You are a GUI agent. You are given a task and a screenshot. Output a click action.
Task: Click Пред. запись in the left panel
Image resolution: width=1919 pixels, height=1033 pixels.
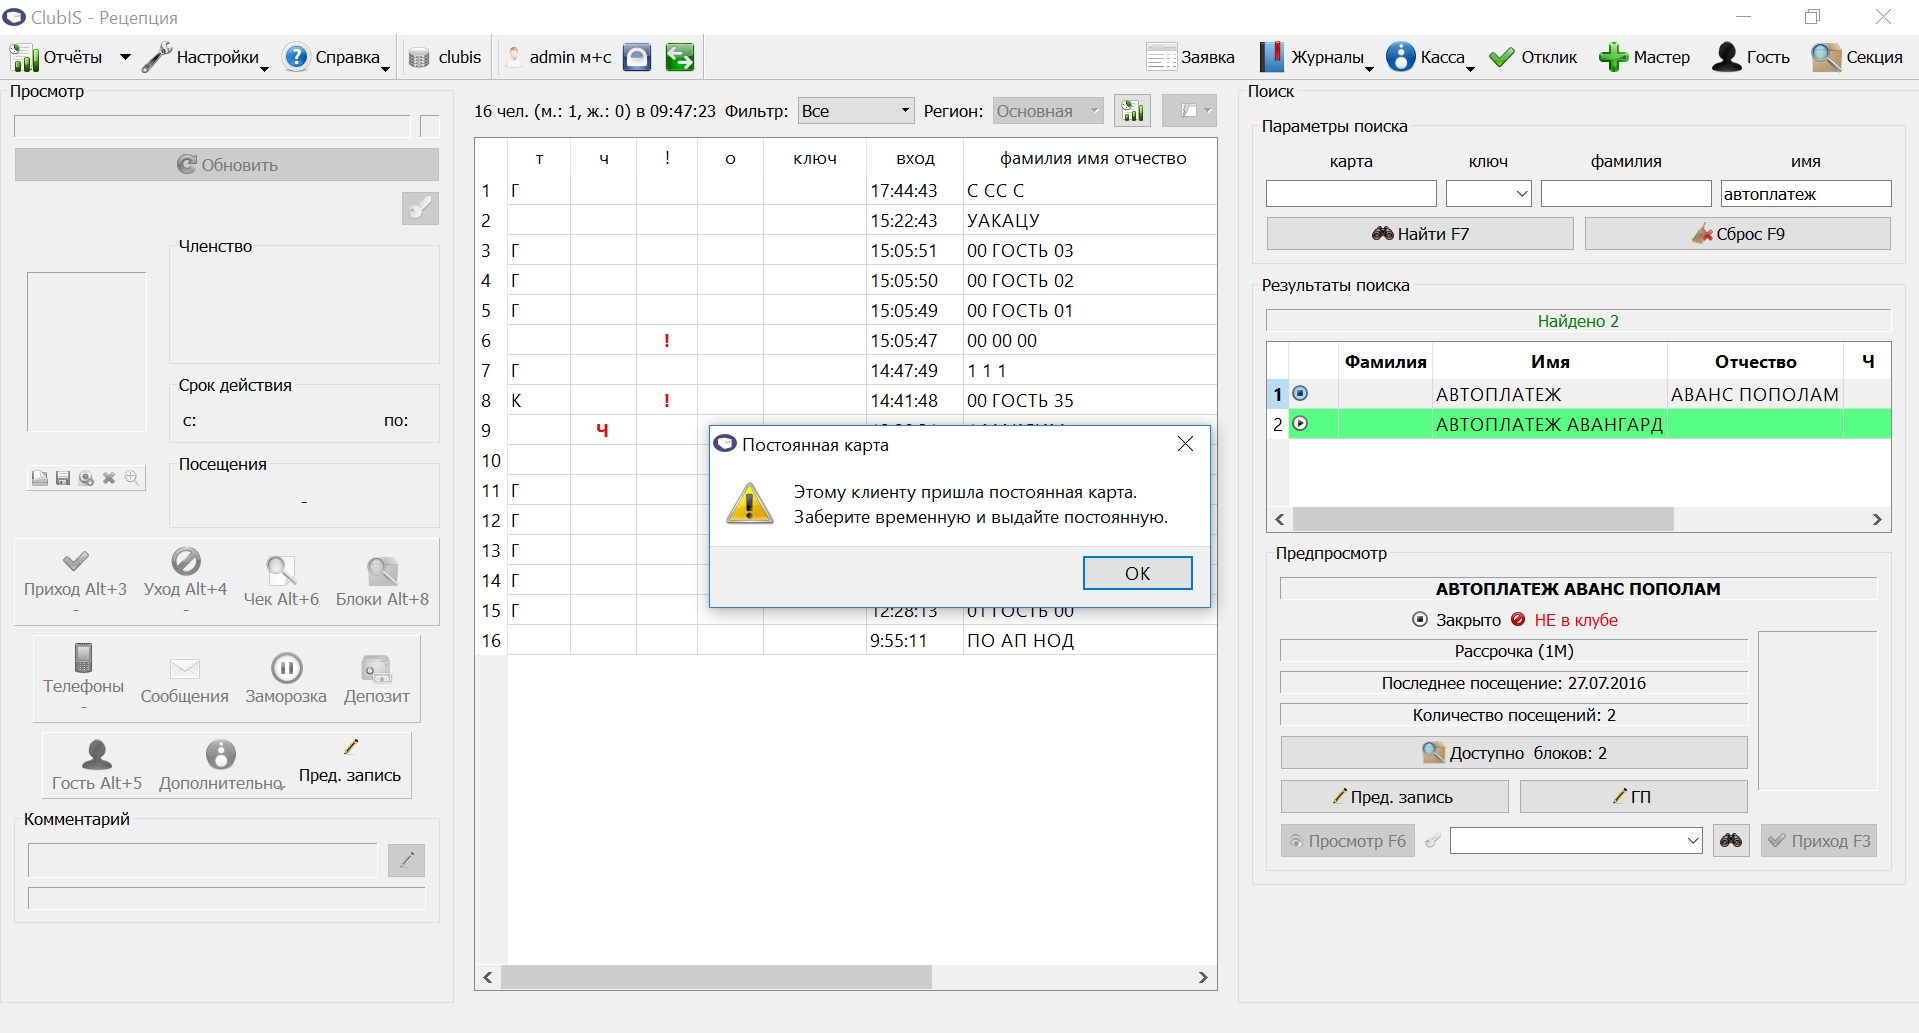350,764
